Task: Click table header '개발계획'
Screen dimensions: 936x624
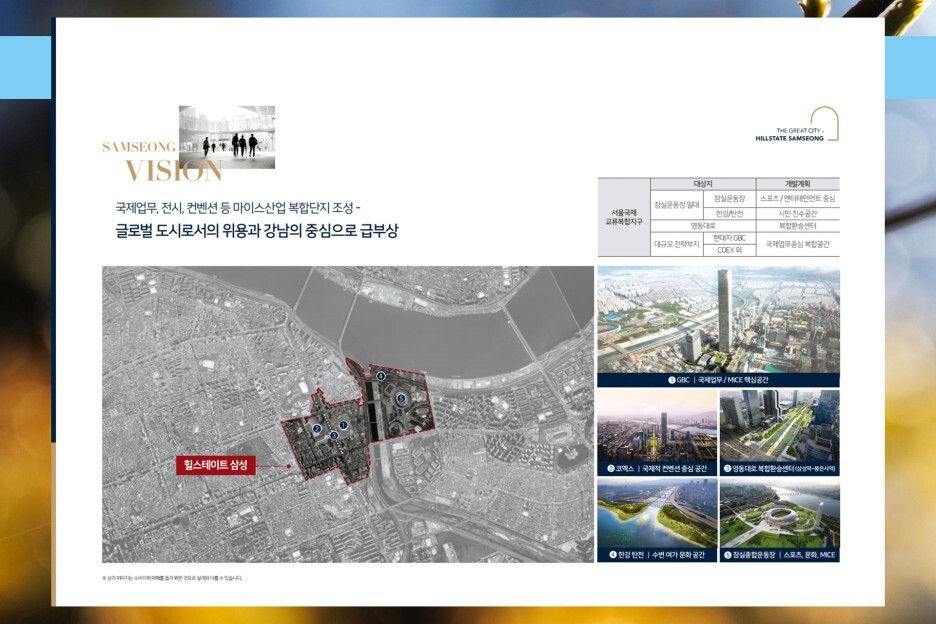Action: pyautogui.click(x=798, y=184)
